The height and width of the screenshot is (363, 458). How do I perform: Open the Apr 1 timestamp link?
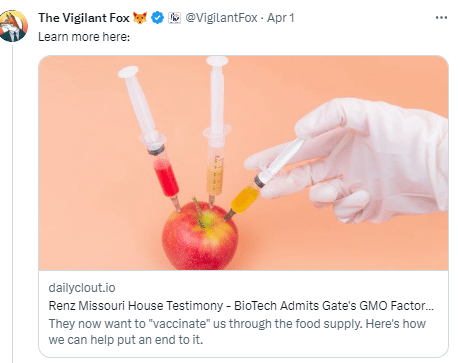point(281,18)
